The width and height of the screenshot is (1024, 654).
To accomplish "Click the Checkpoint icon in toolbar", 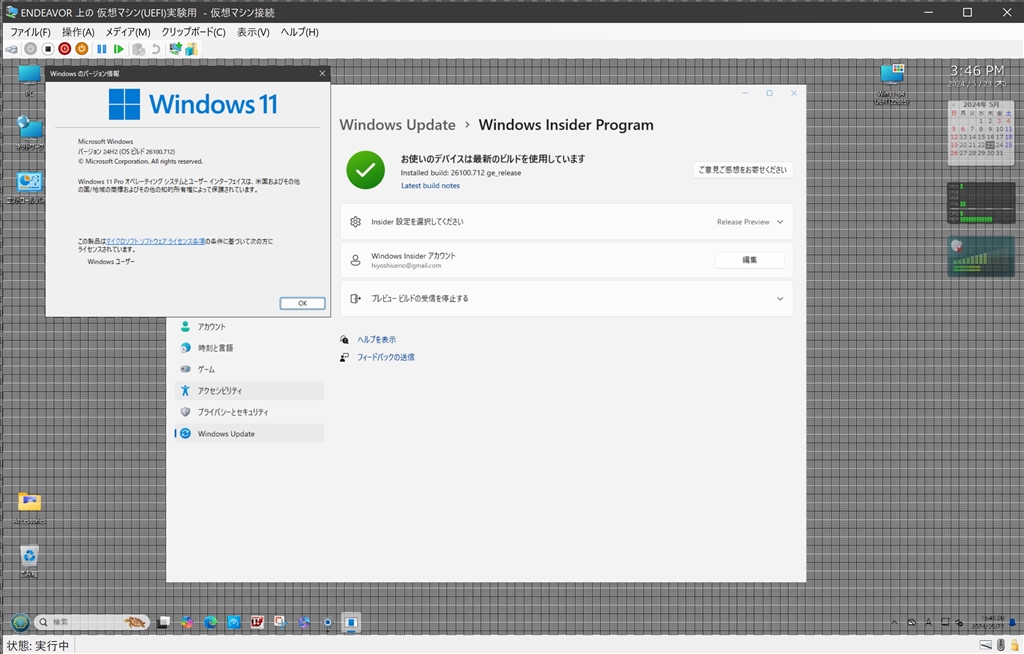I will (x=138, y=49).
